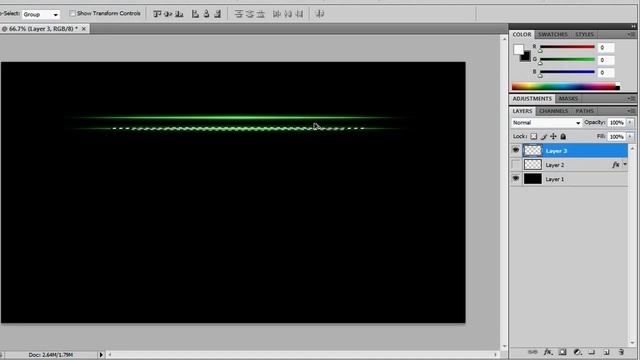Click the G value input field
640x360 pixels.
605,60
